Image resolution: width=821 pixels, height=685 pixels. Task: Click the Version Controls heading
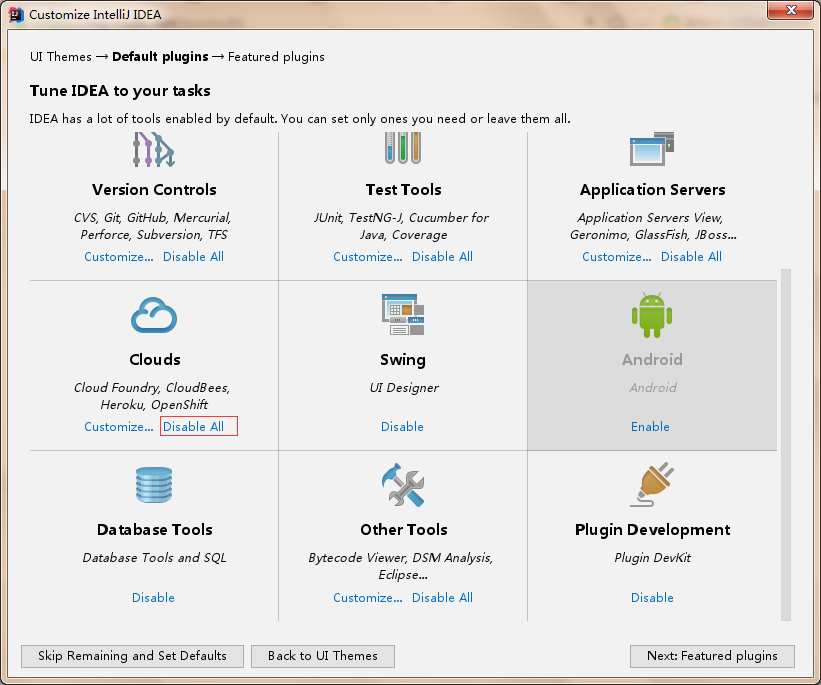coord(154,190)
